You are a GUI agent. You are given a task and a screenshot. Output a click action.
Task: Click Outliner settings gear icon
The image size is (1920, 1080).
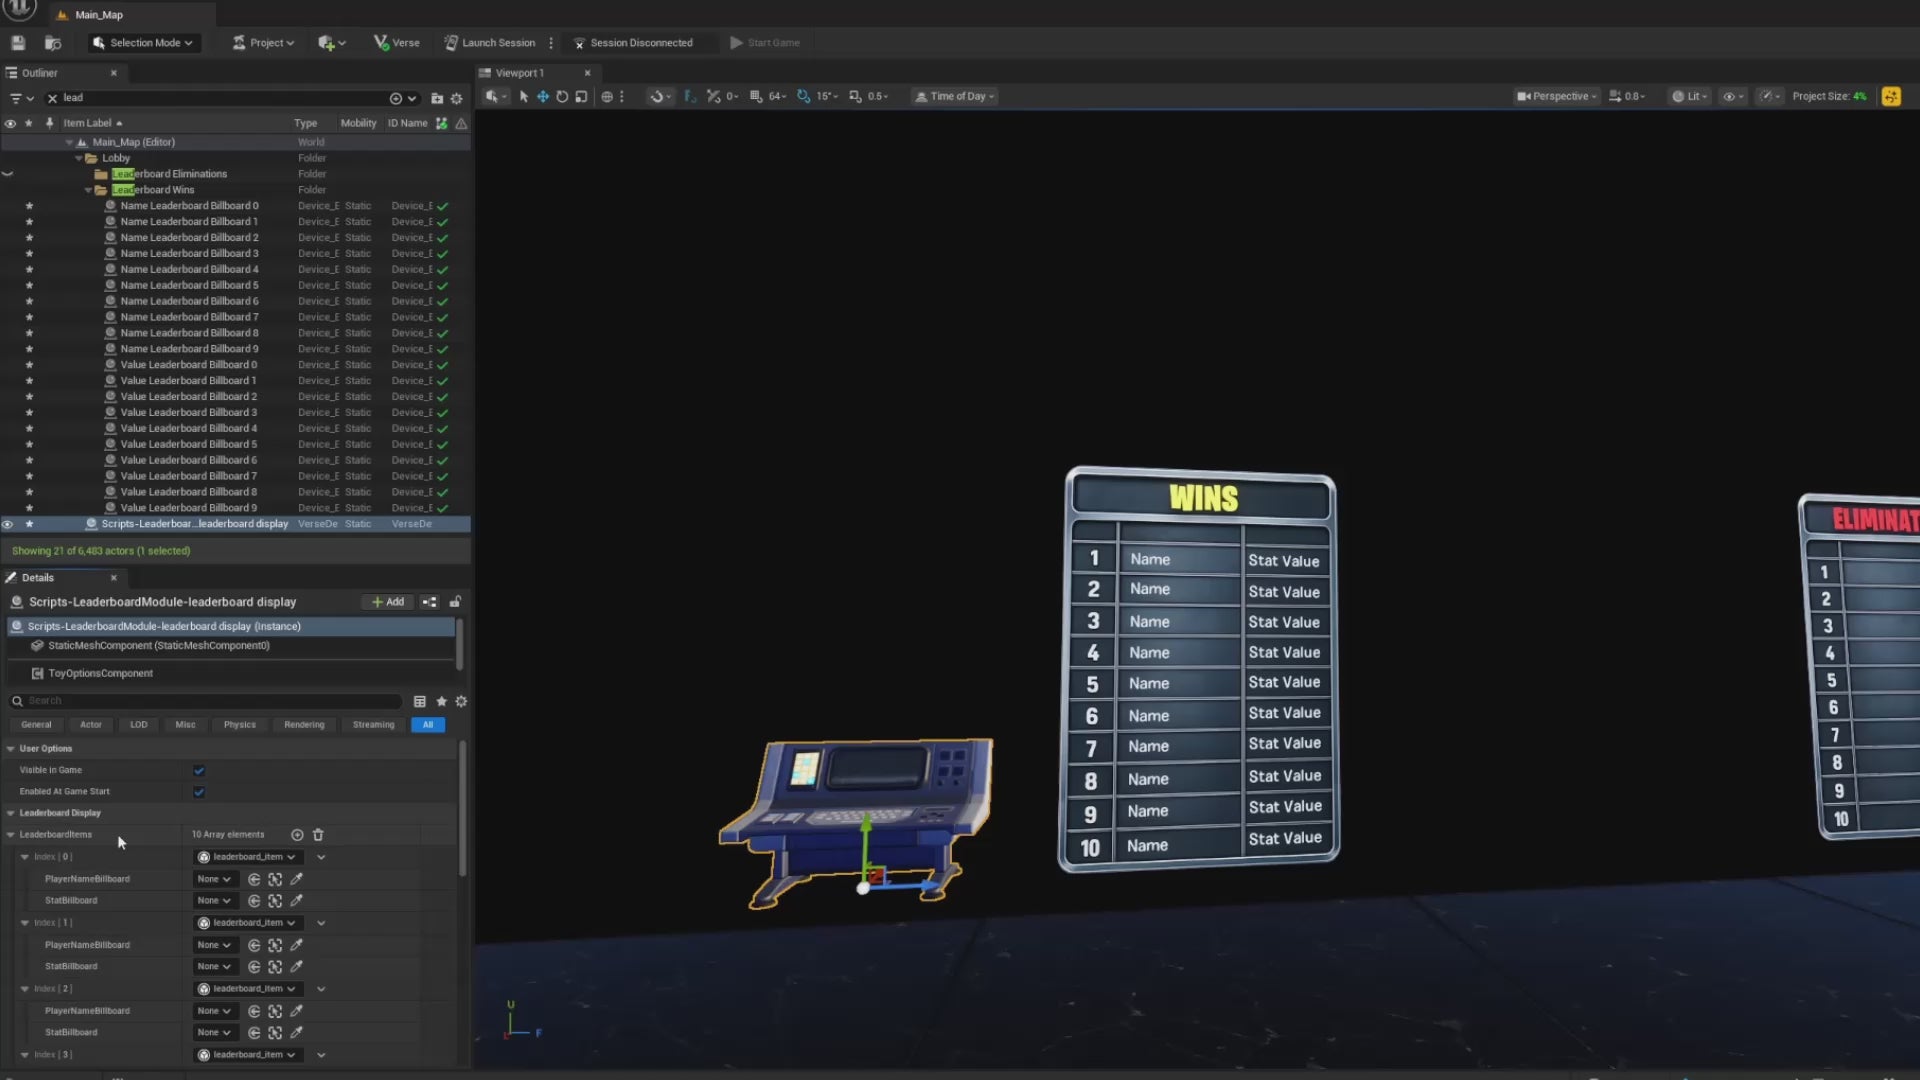pyautogui.click(x=457, y=98)
